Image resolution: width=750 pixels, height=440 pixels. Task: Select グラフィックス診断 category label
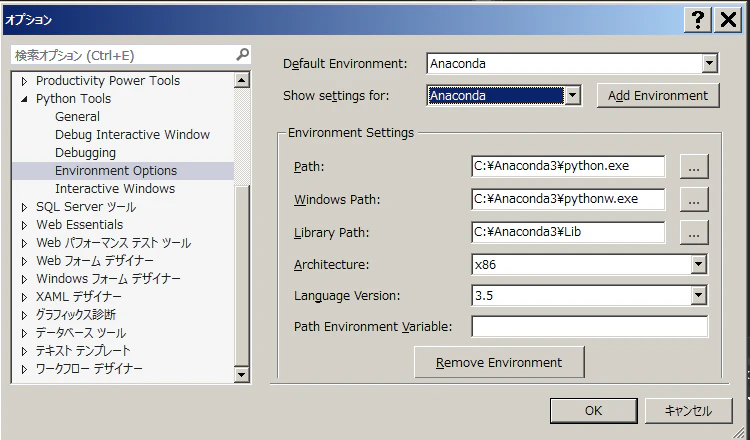[x=76, y=315]
